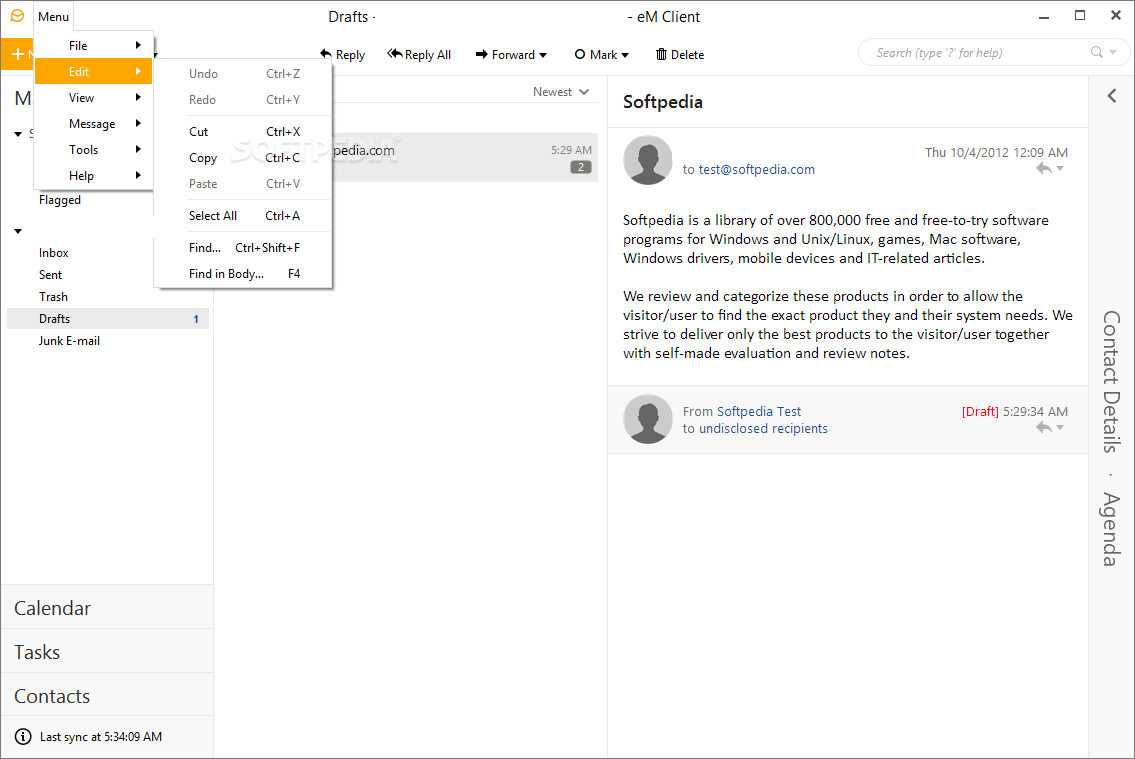
Task: Open the Message submenu
Action: click(x=93, y=124)
